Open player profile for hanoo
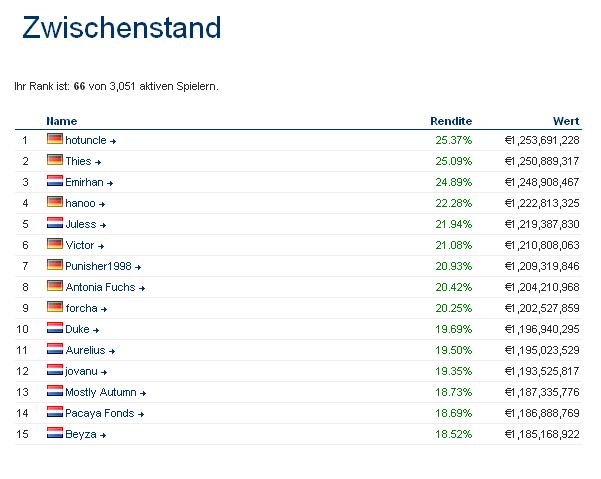The width and height of the screenshot is (601, 479). [x=80, y=203]
